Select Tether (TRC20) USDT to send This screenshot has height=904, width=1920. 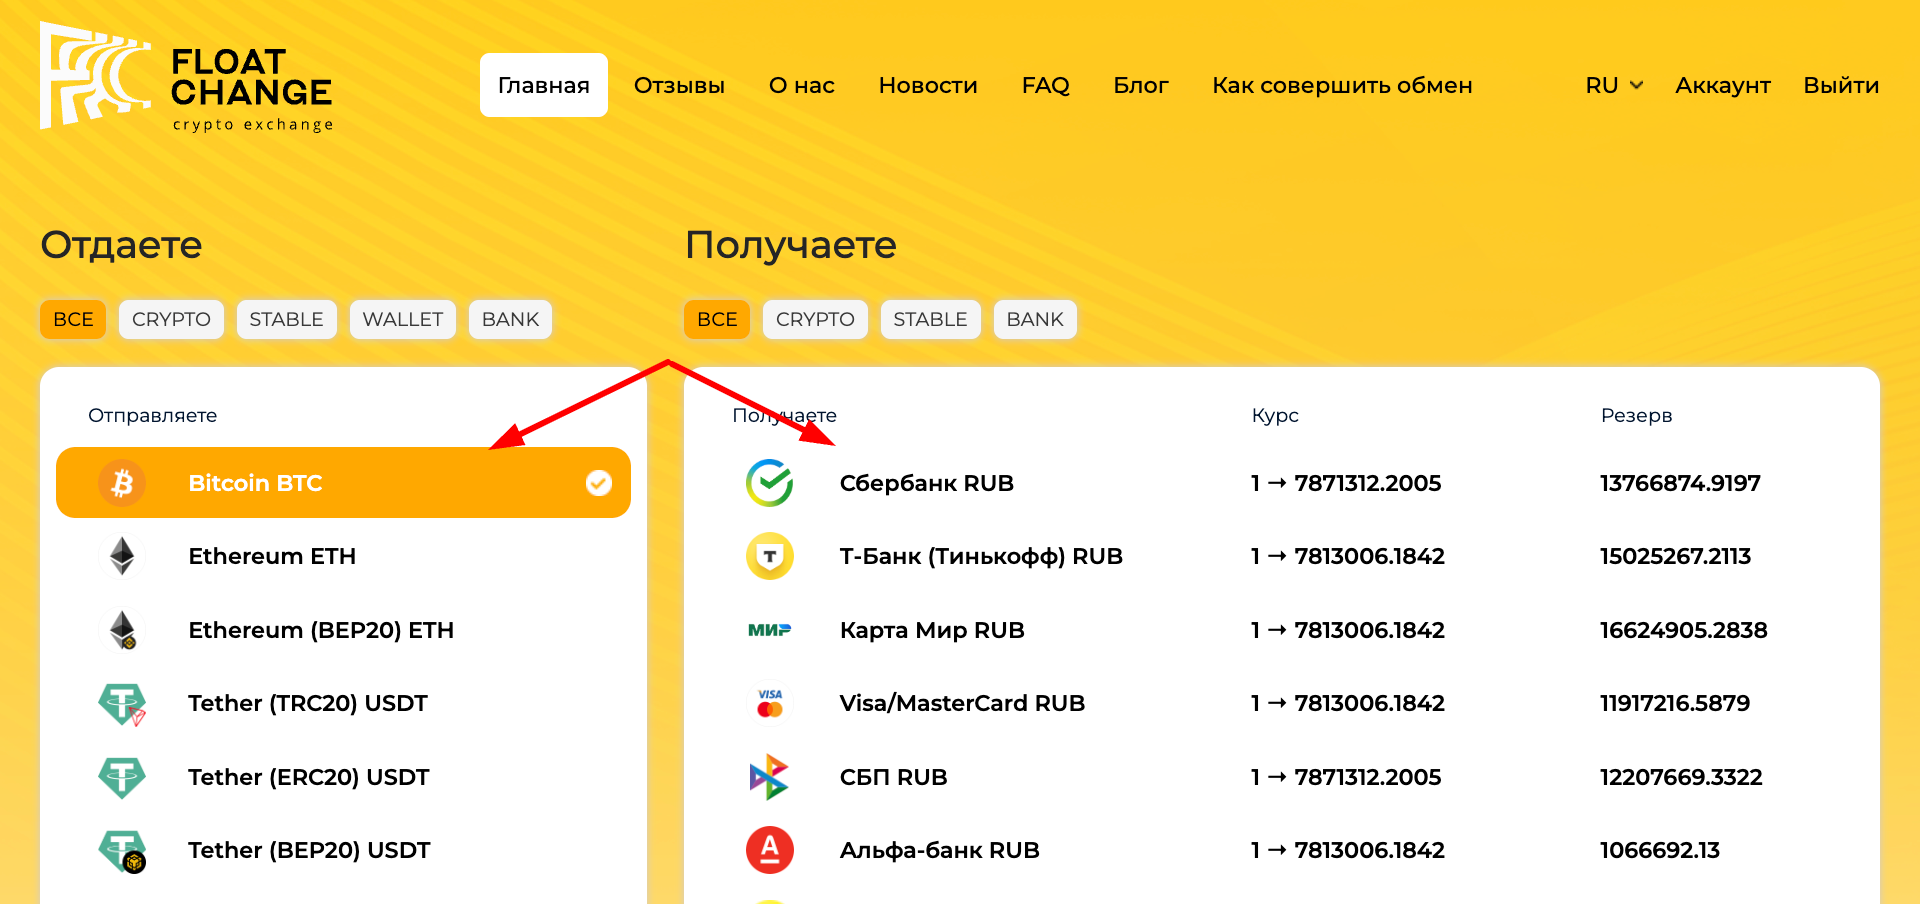(x=343, y=703)
